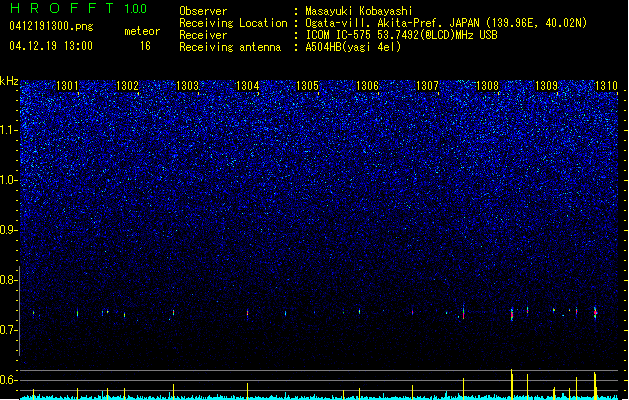
Task: Click the kHz axis unit label
Action: [x=9, y=81]
